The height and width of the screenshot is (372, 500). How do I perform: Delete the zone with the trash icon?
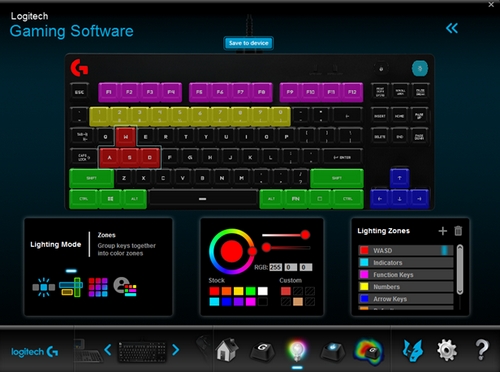(458, 231)
